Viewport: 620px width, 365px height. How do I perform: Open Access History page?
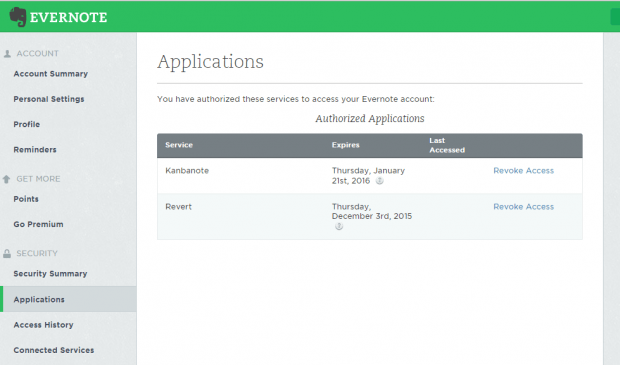click(x=43, y=325)
